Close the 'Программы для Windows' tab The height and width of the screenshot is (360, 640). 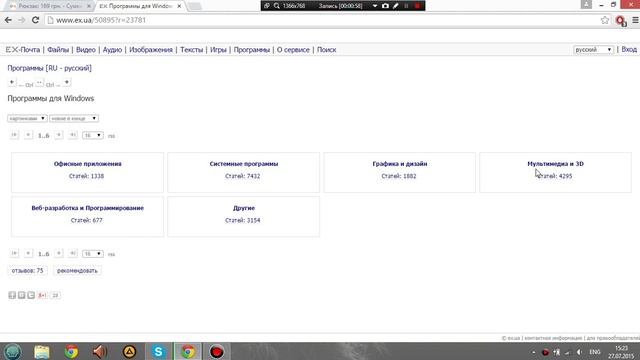coord(179,6)
